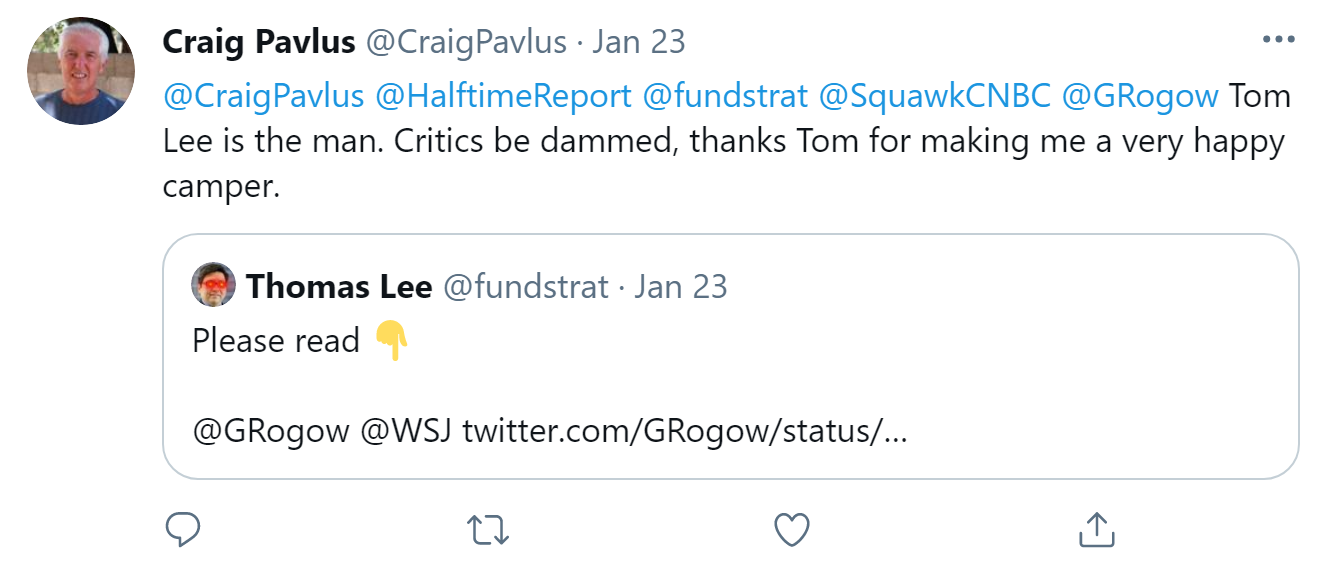The width and height of the screenshot is (1320, 563).
Task: Open the three-dot more options menu
Action: click(1278, 40)
